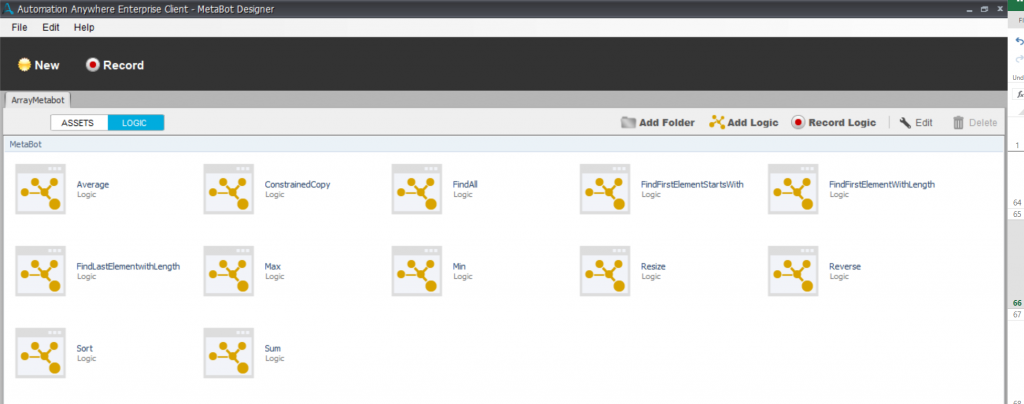Select the Sort logic icon

[40, 353]
